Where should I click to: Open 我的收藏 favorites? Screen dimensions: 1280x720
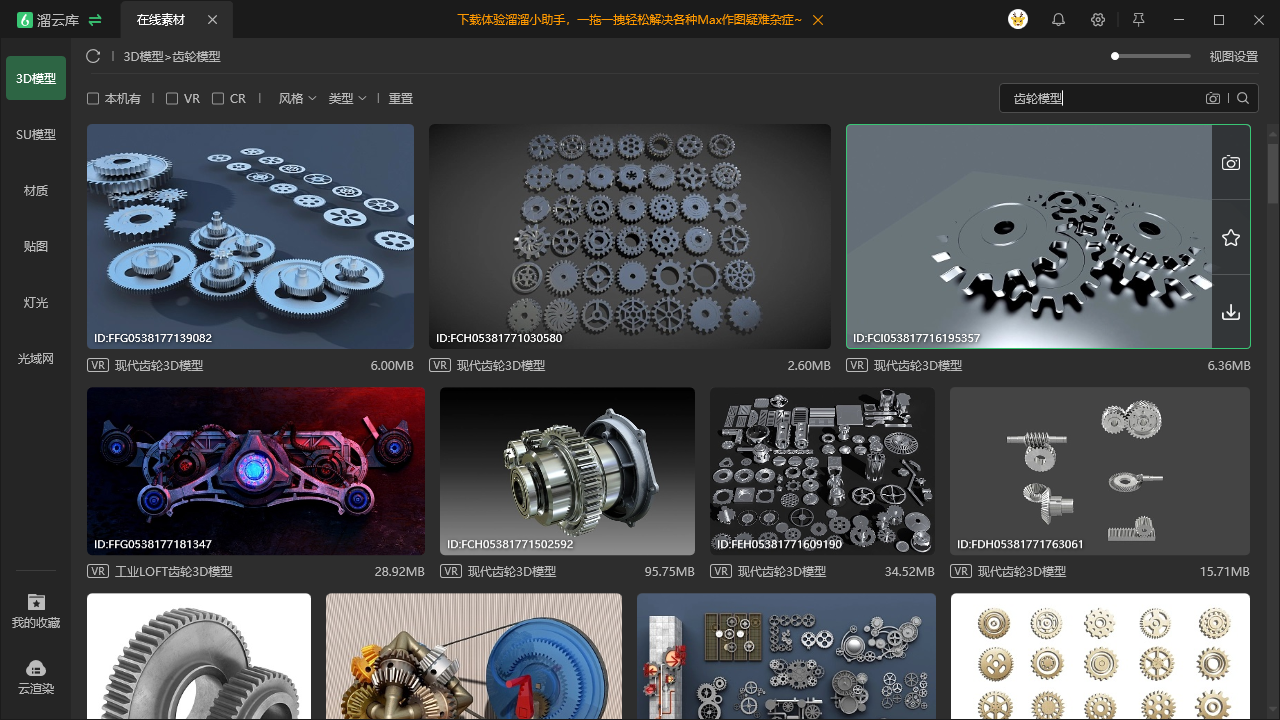tap(36, 611)
